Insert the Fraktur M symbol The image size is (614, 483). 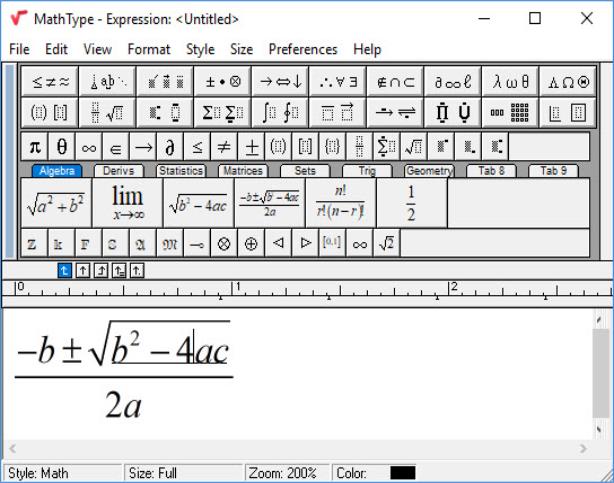[x=170, y=244]
